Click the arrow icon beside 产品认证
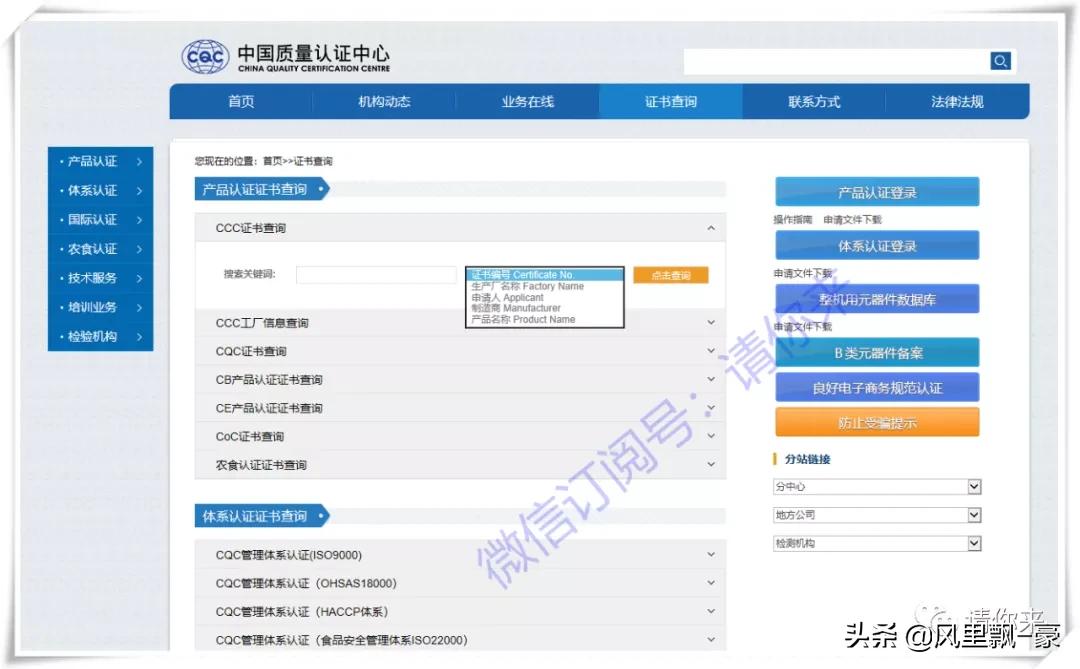1080x669 pixels. tap(140, 161)
